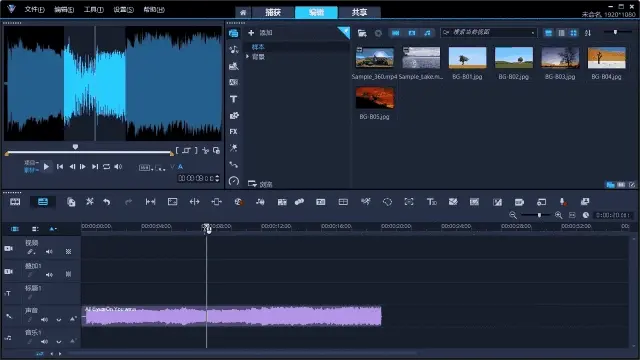Open the sort clips dropdown in library
Viewport: 640px width, 360px height.
[588, 33]
